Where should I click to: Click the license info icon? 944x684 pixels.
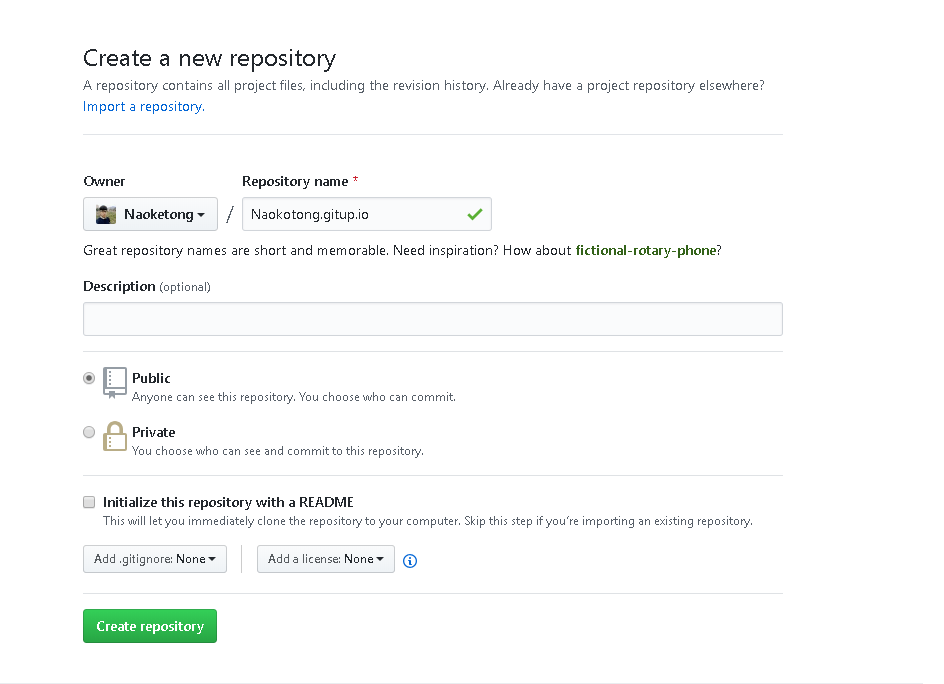click(410, 561)
